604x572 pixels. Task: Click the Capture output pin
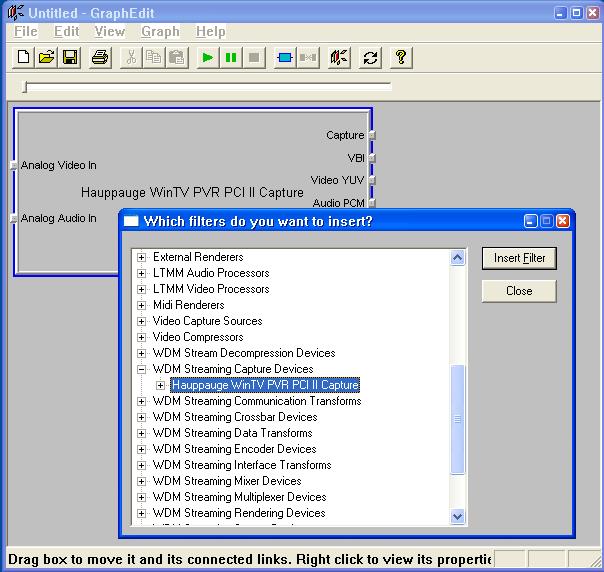click(372, 135)
